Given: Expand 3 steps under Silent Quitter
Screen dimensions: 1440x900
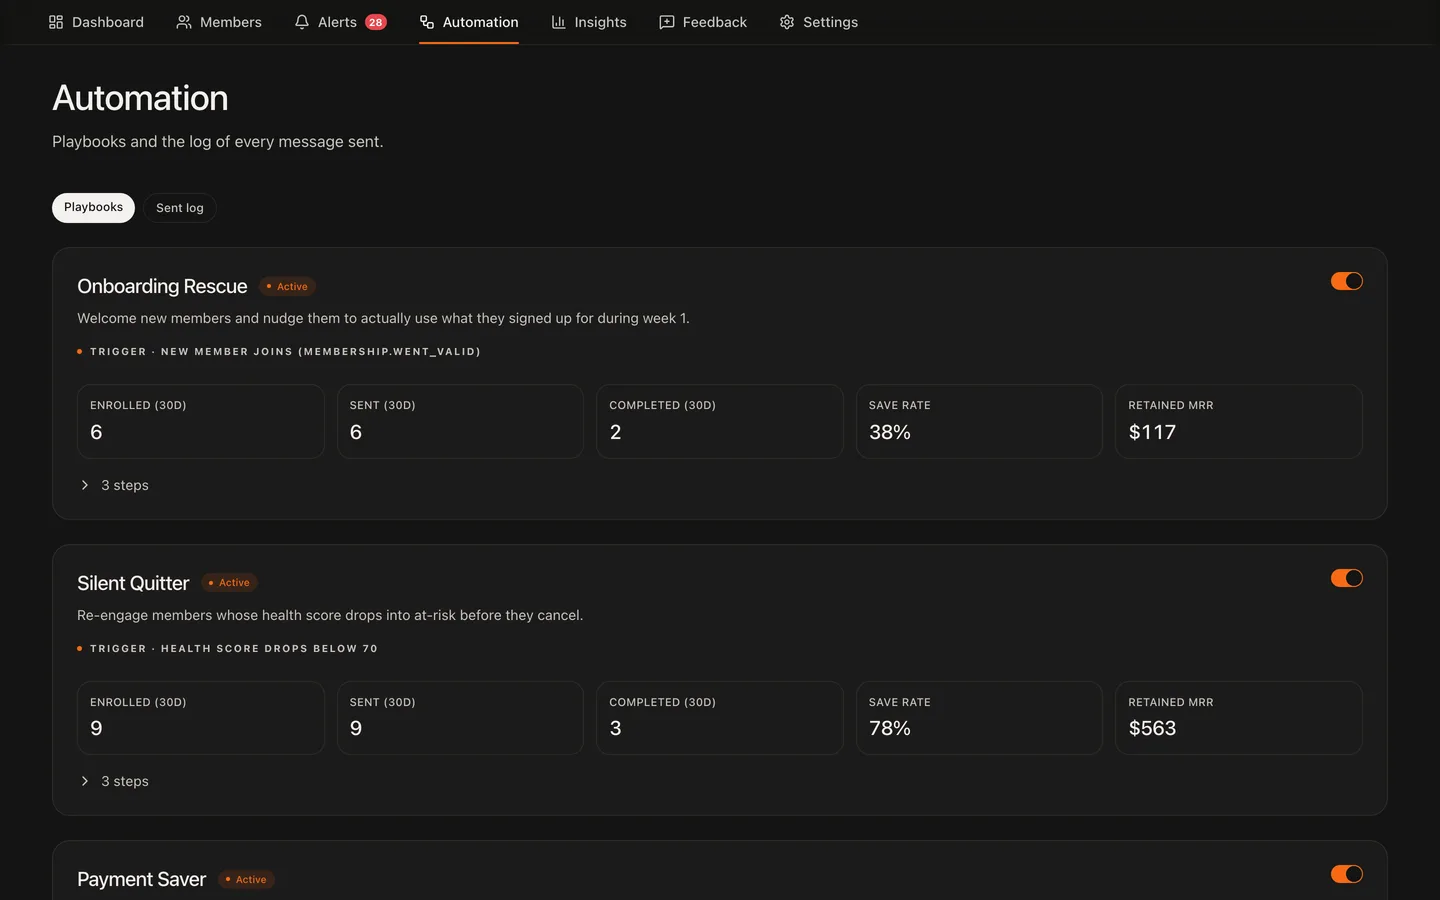Looking at the screenshot, I should click(114, 781).
